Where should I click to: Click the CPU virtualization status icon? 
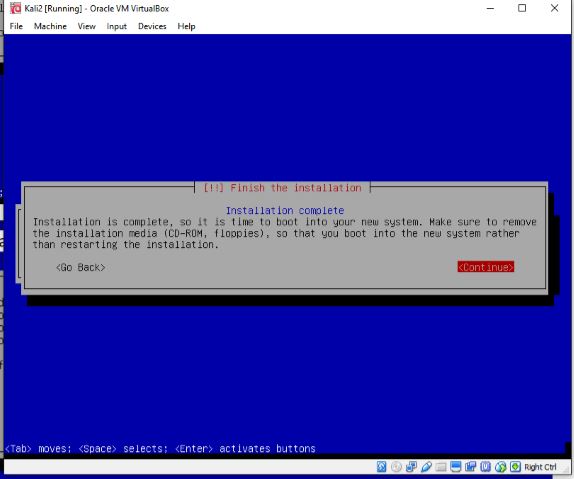click(x=485, y=467)
